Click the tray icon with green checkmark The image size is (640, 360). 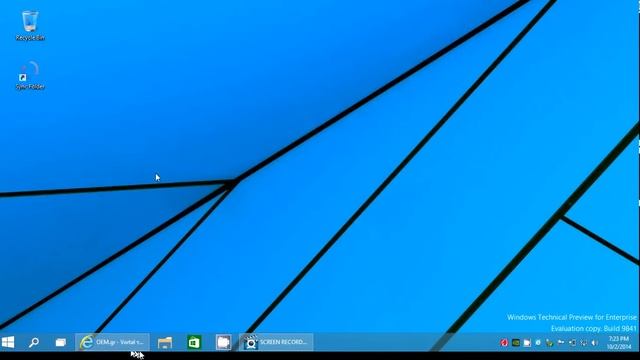tap(549, 343)
